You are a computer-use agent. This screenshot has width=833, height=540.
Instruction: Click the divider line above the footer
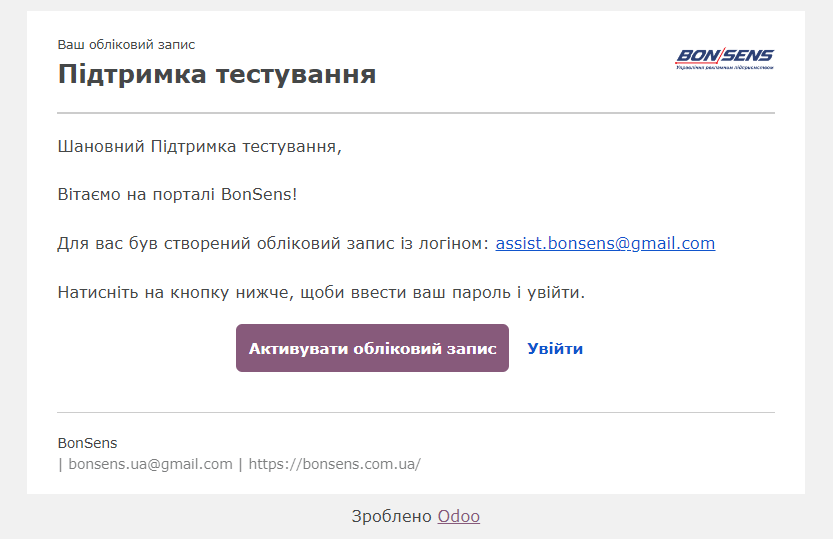click(415, 412)
